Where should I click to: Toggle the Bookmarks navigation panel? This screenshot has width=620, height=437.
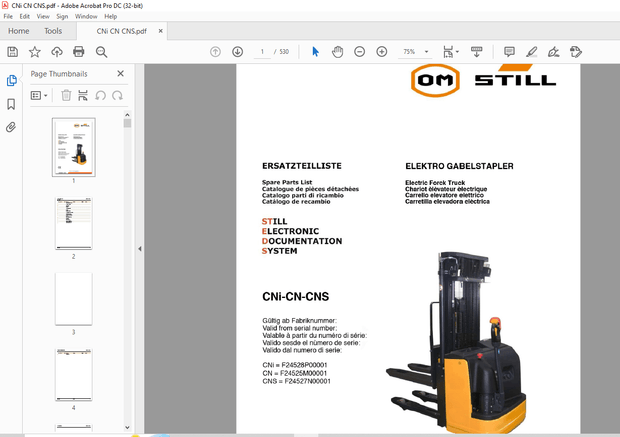click(x=12, y=104)
